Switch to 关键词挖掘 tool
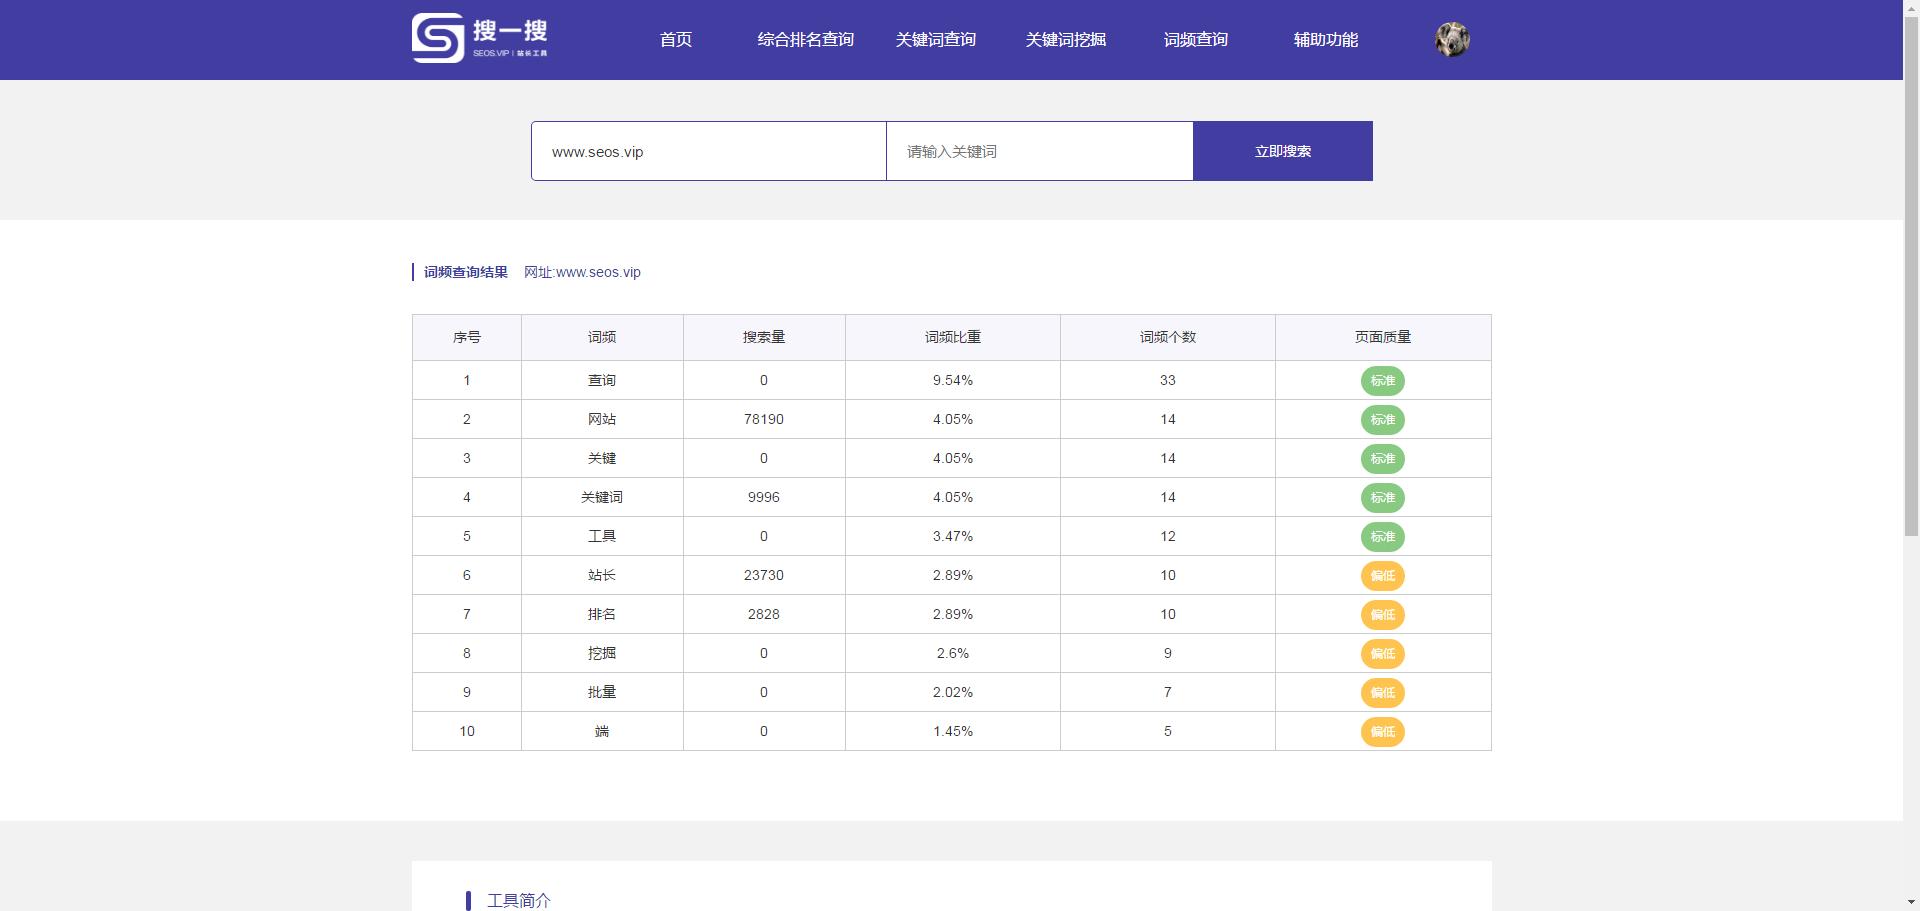Image resolution: width=1920 pixels, height=911 pixels. [1065, 40]
